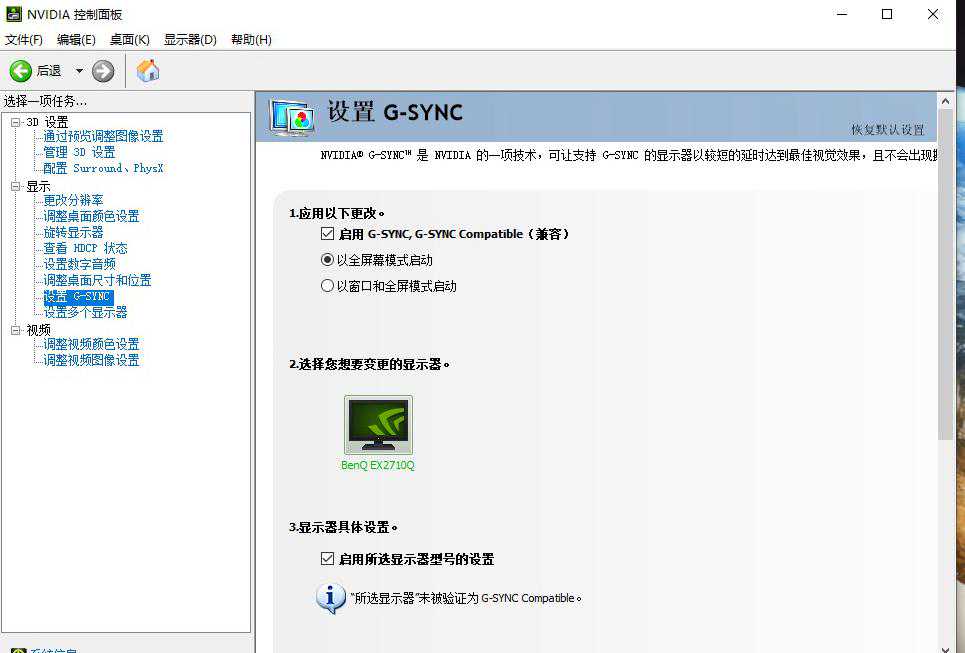Collapse the 3D 设置 tree node
Image resolution: width=965 pixels, height=653 pixels.
tap(16, 122)
